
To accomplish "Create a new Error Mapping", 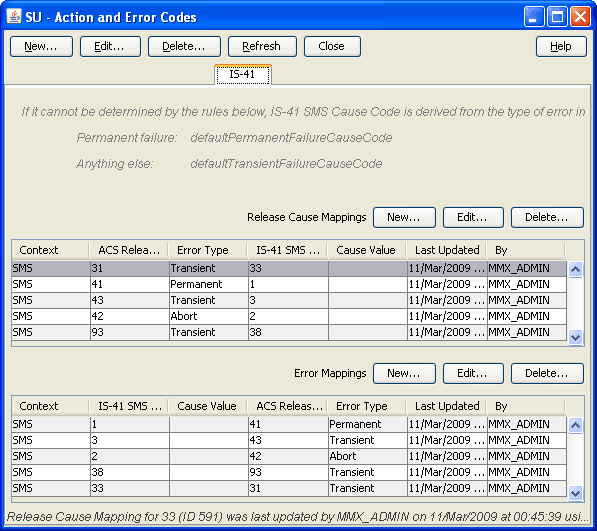I will click(404, 373).
